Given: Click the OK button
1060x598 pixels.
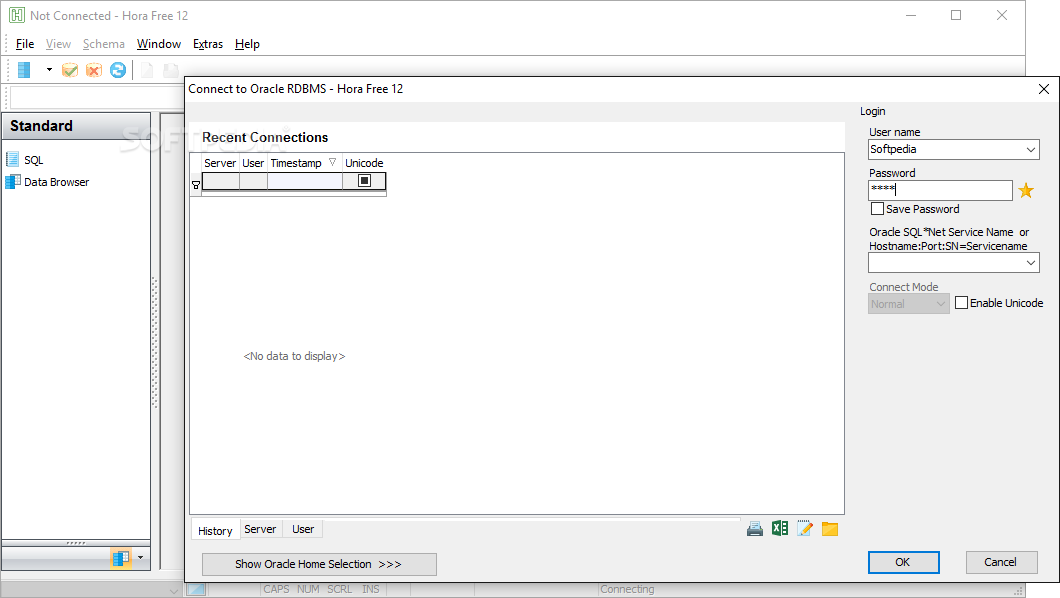Looking at the screenshot, I should coord(903,562).
